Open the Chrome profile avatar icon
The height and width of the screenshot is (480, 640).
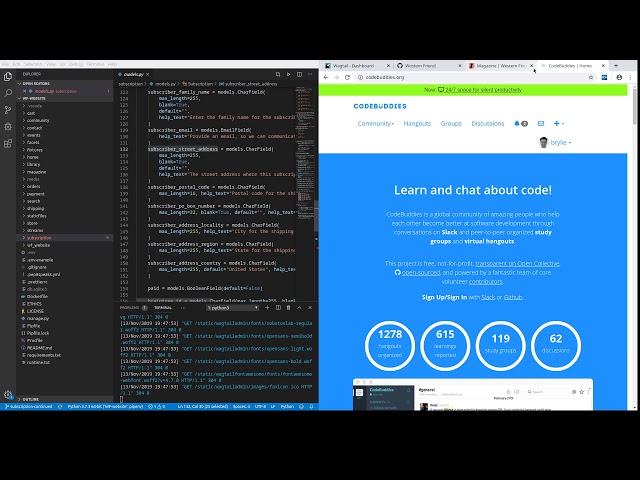point(619,77)
